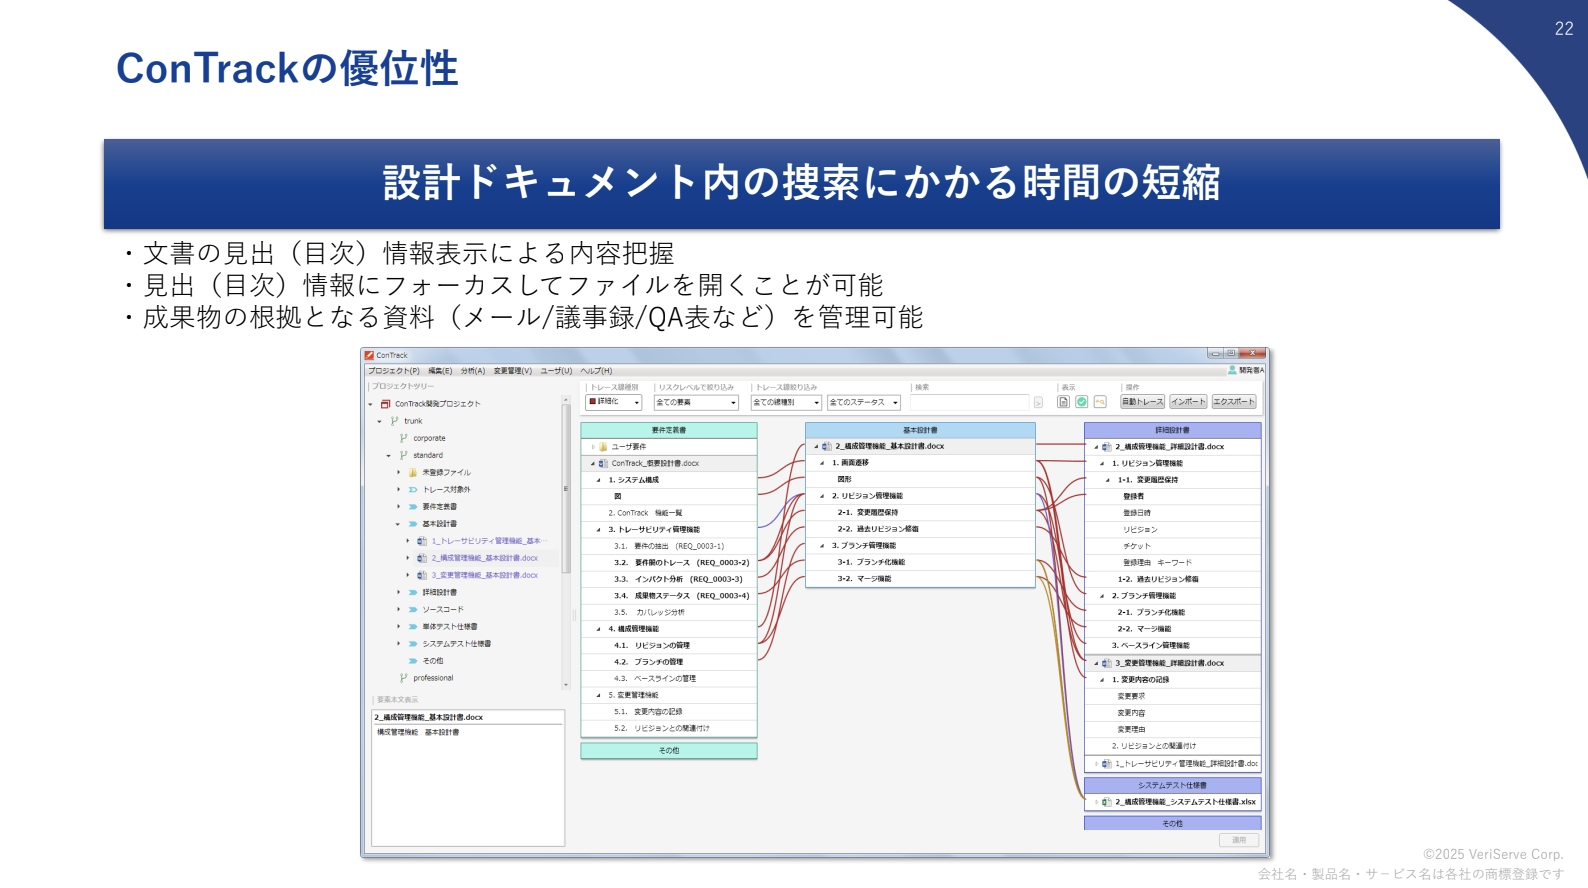Collapse the 基本設計書 node in project tree

pyautogui.click(x=398, y=524)
